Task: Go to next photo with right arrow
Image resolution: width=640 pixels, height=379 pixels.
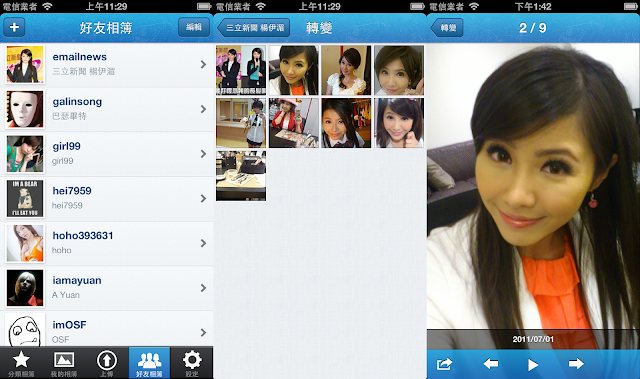Action: coord(576,363)
